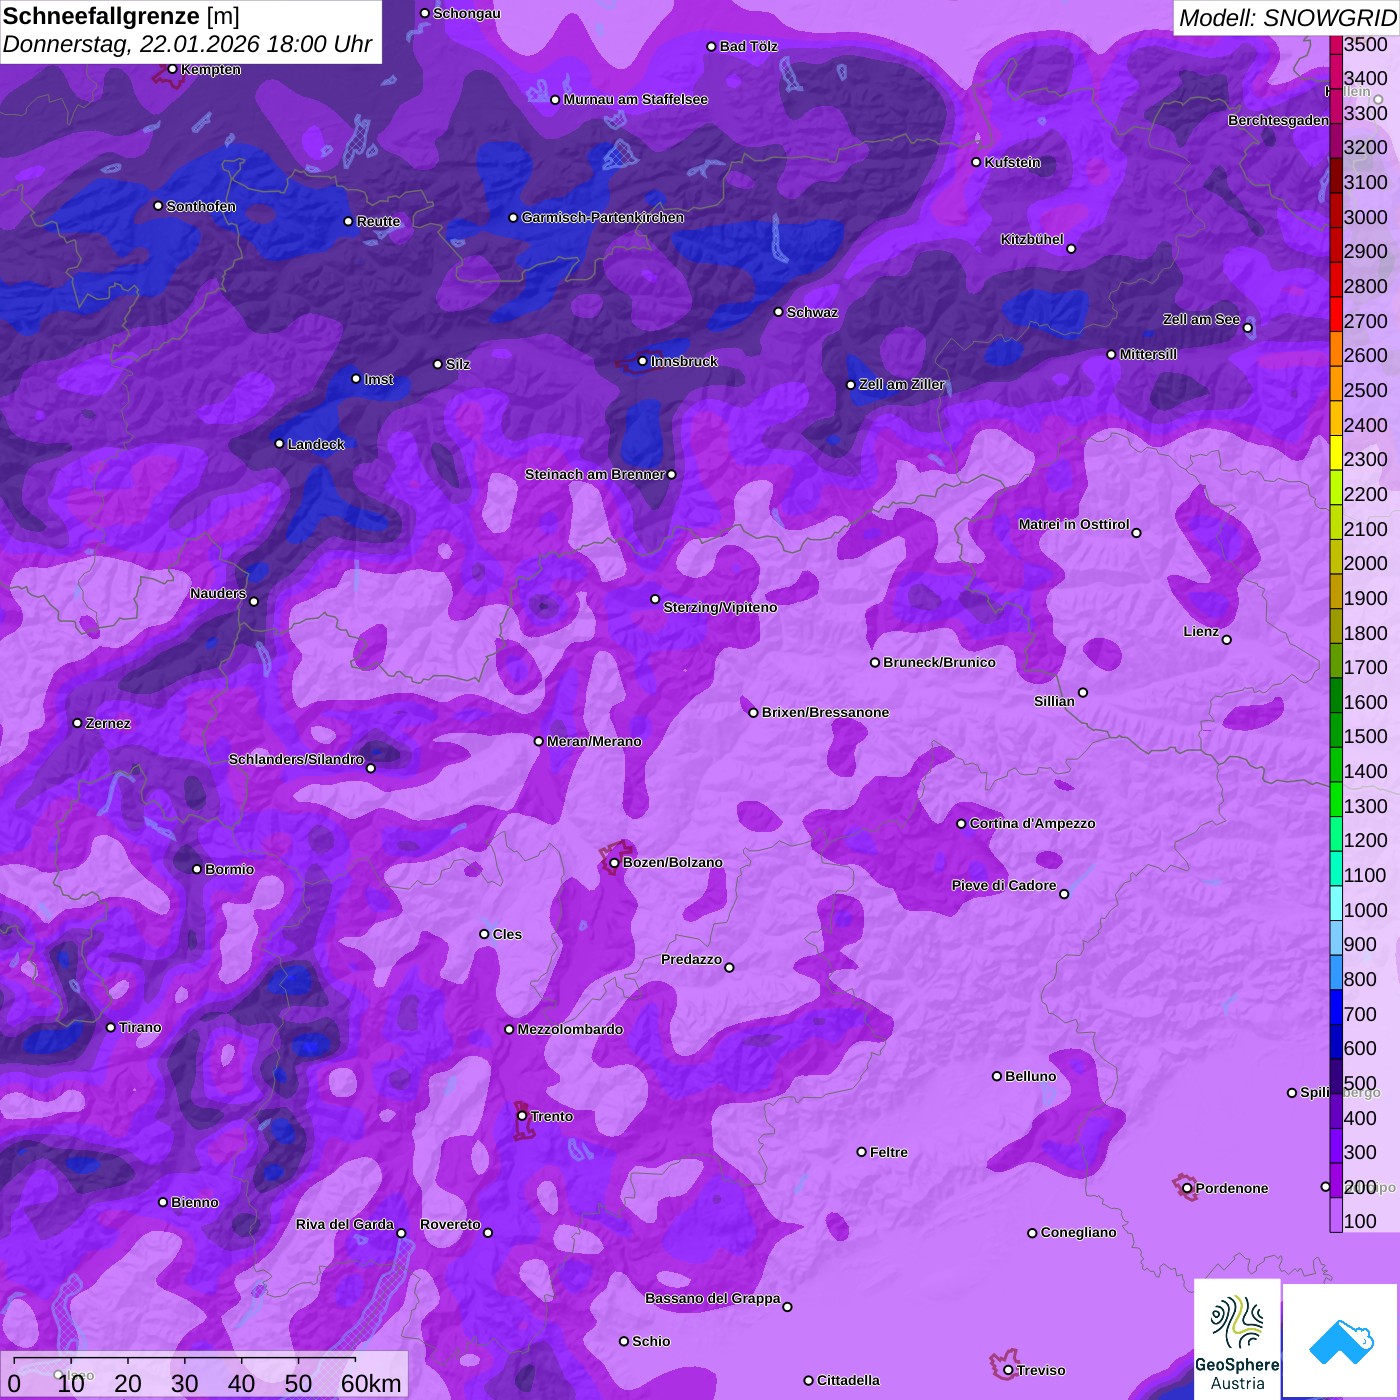Viewport: 1400px width, 1400px height.
Task: Click the Bad Tölz marker
Action: pyautogui.click(x=711, y=47)
